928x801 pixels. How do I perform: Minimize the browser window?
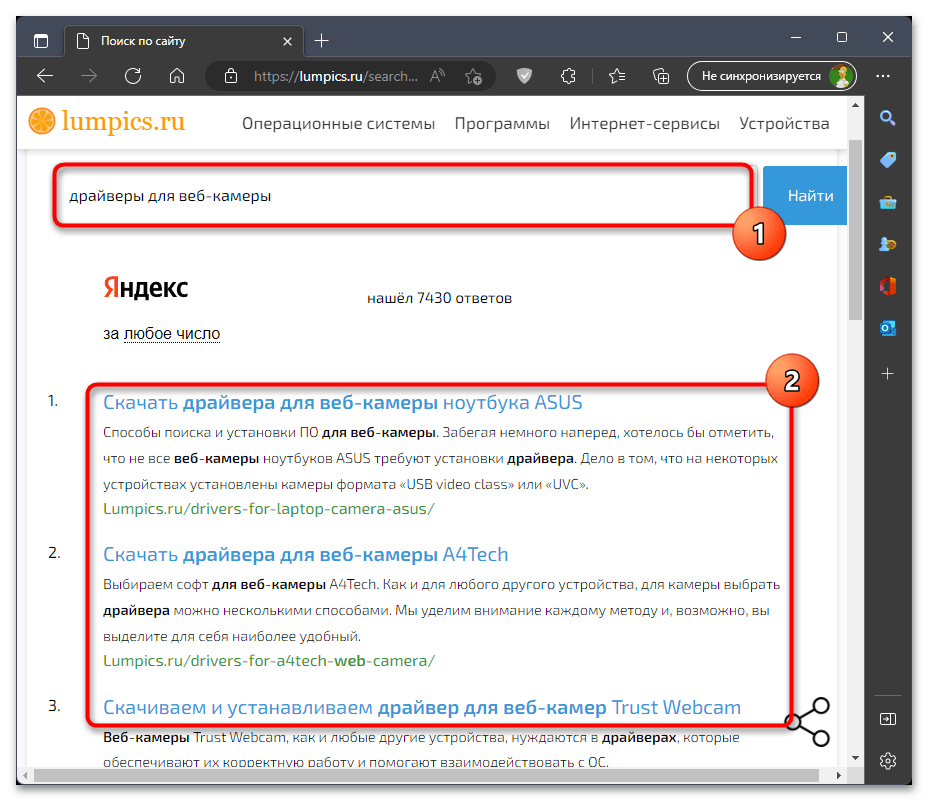[796, 37]
